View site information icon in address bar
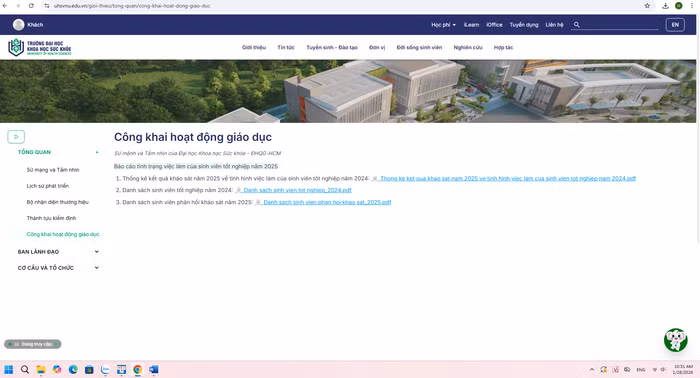Screen dimensions: 700x378 [46, 6]
